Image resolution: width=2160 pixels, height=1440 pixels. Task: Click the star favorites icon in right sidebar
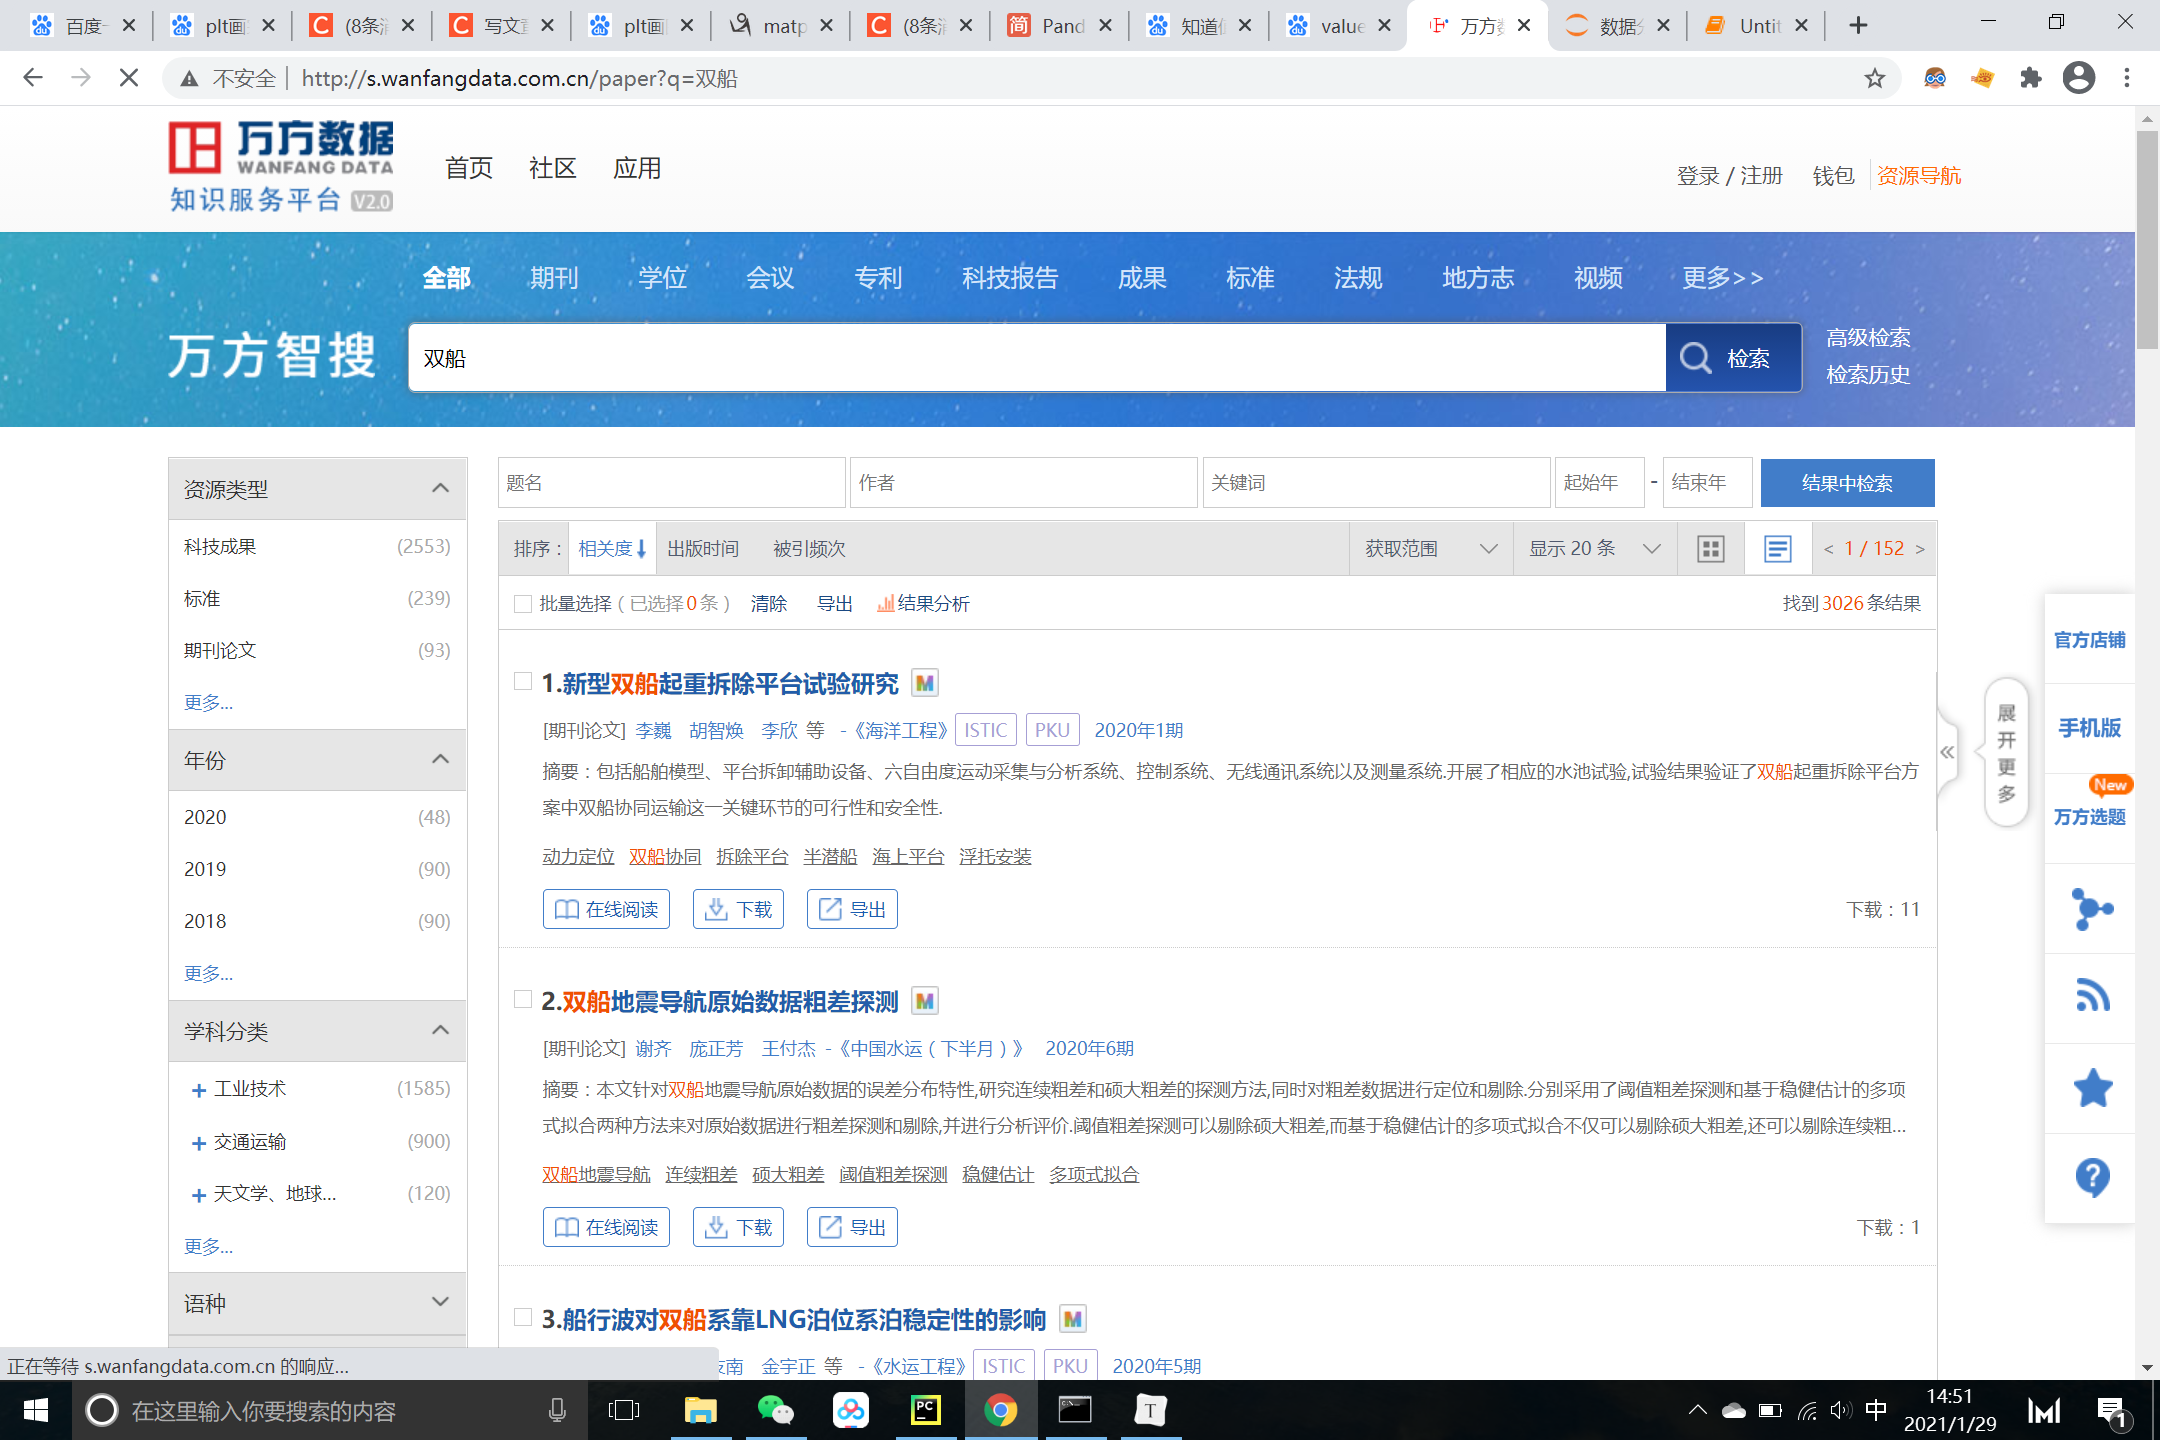coord(2092,1088)
